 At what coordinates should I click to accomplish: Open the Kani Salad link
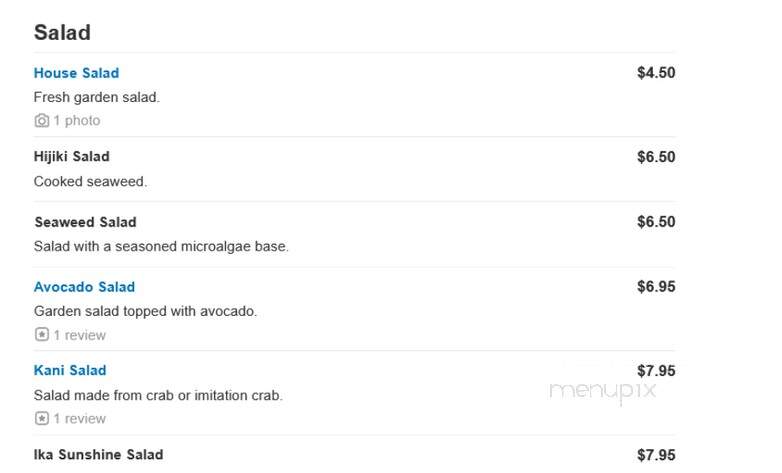70,370
